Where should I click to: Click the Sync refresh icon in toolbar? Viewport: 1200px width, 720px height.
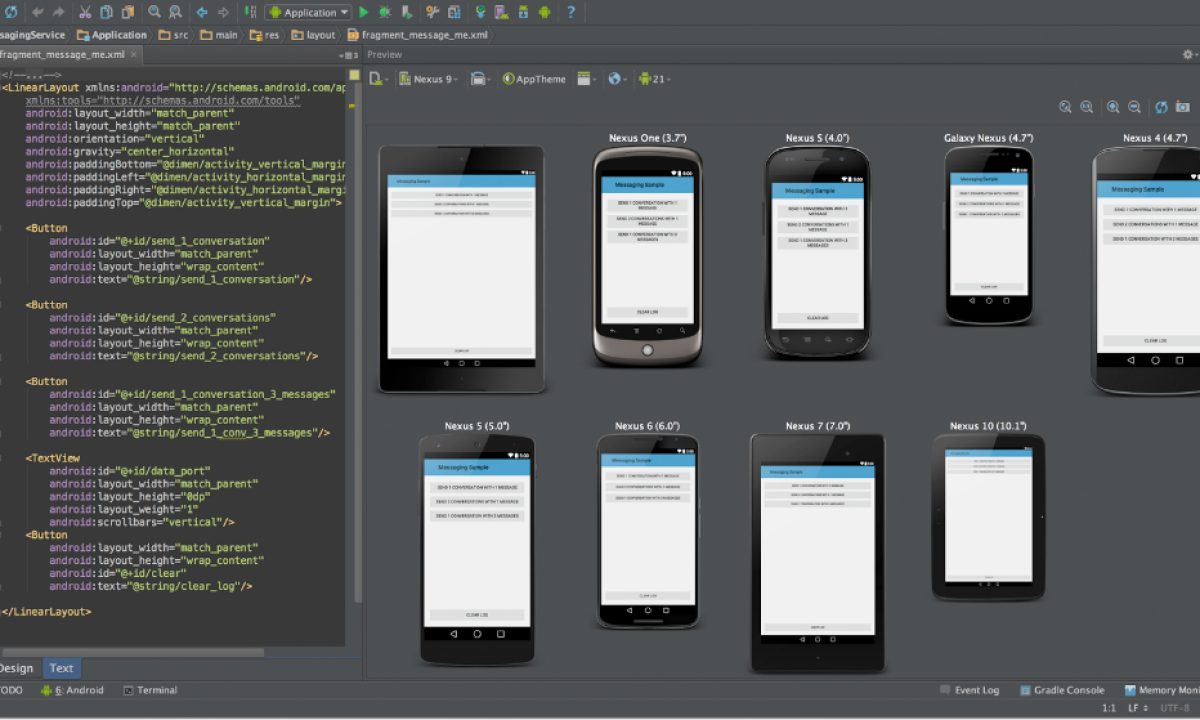pos(11,12)
